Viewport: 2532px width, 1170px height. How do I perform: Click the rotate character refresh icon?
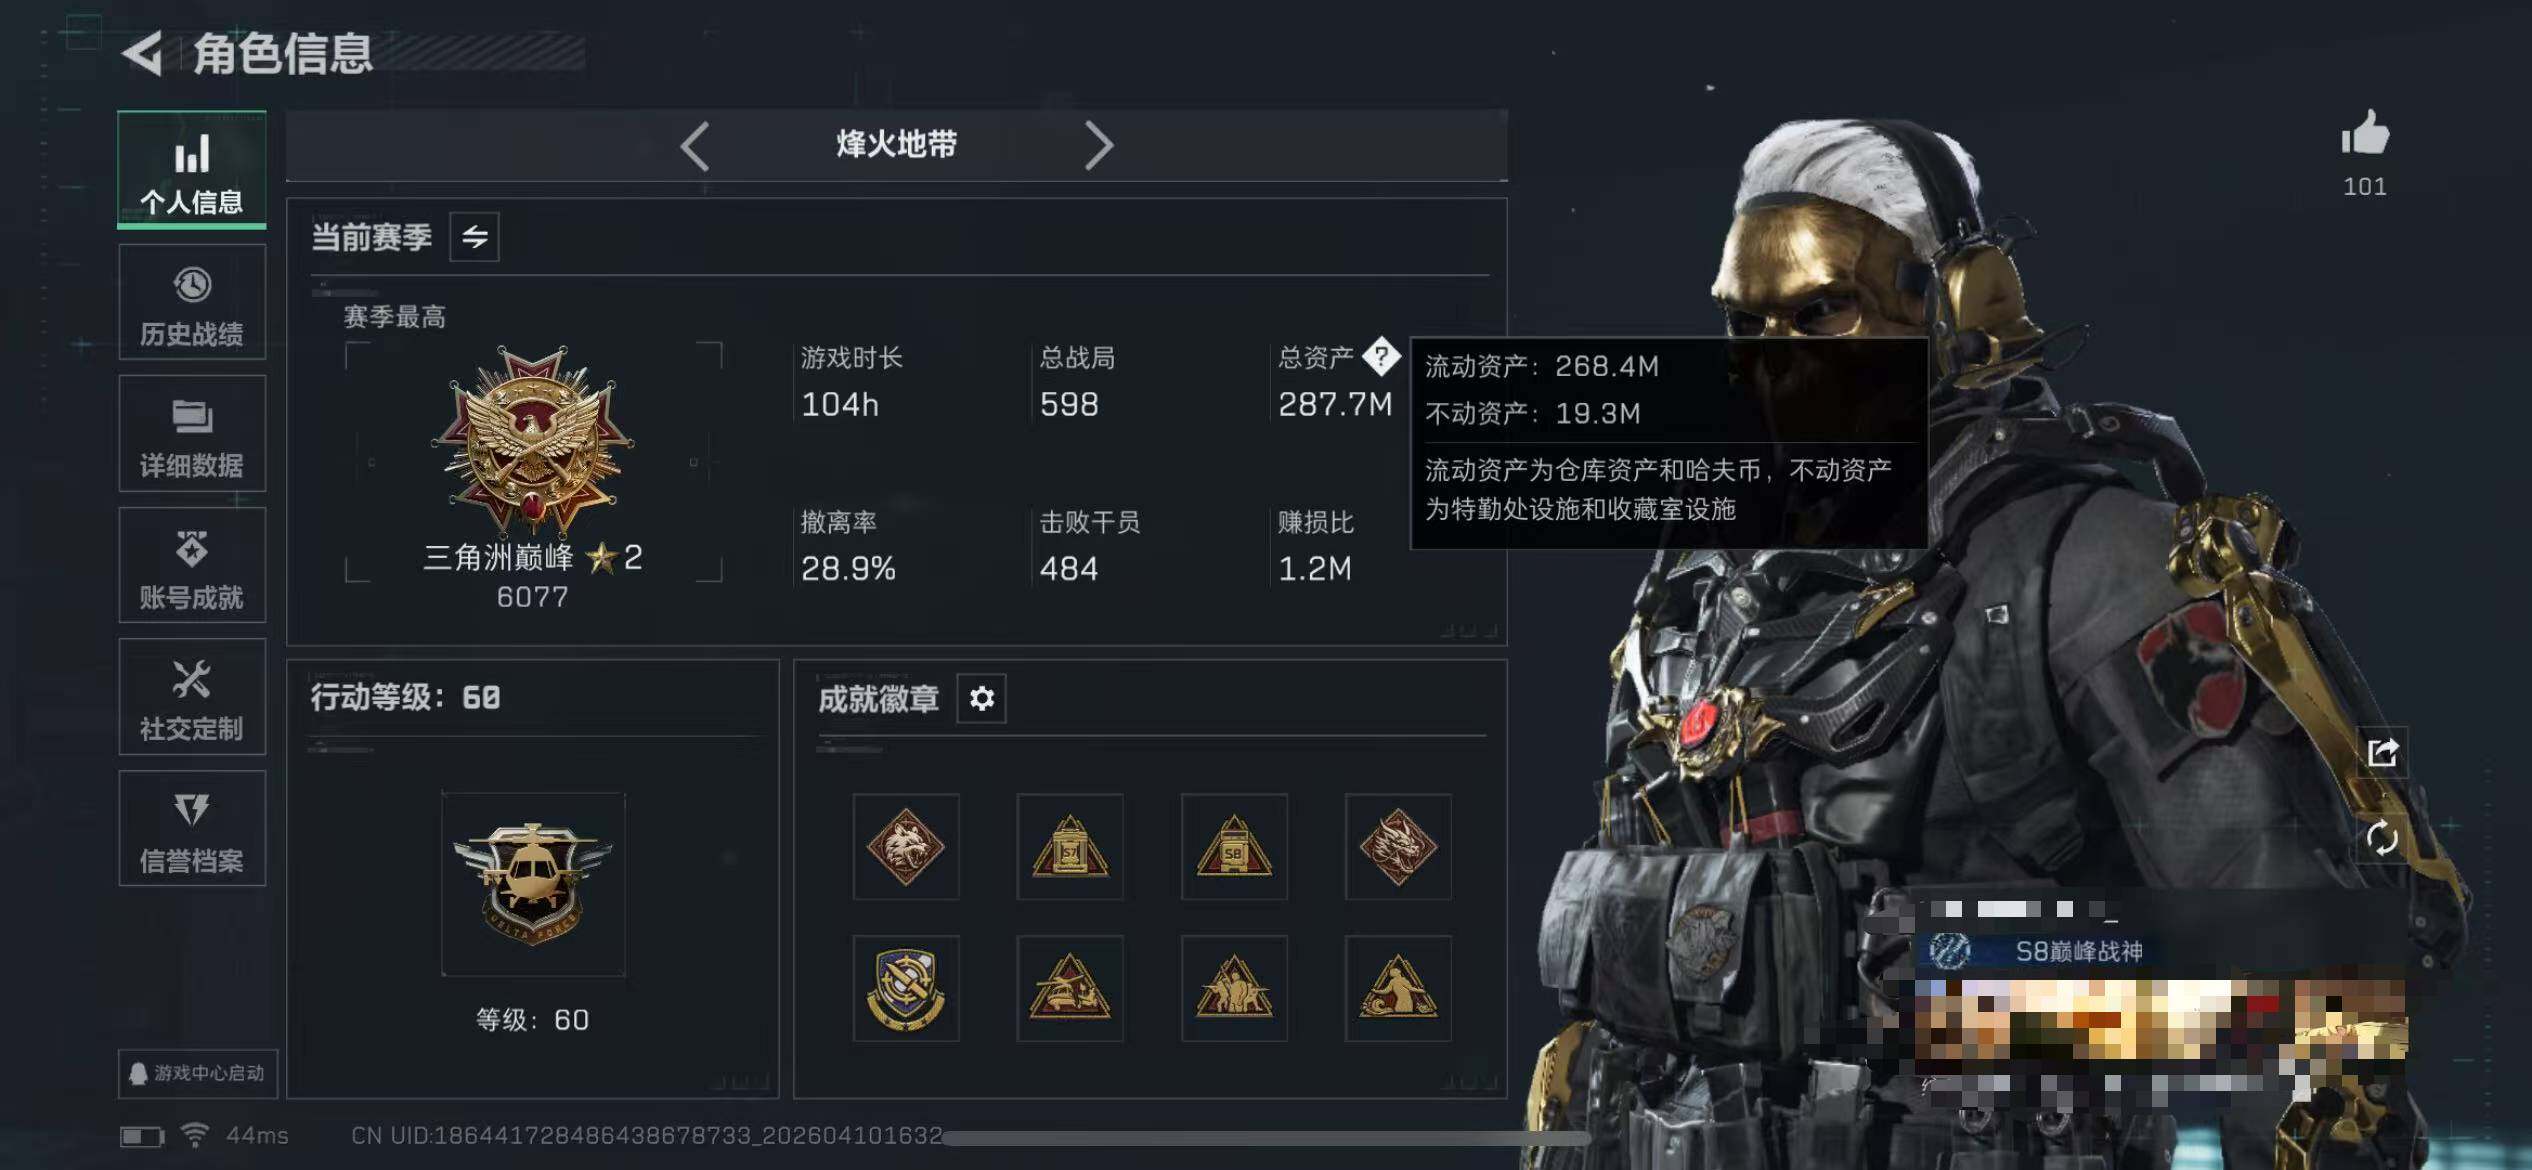(2382, 837)
